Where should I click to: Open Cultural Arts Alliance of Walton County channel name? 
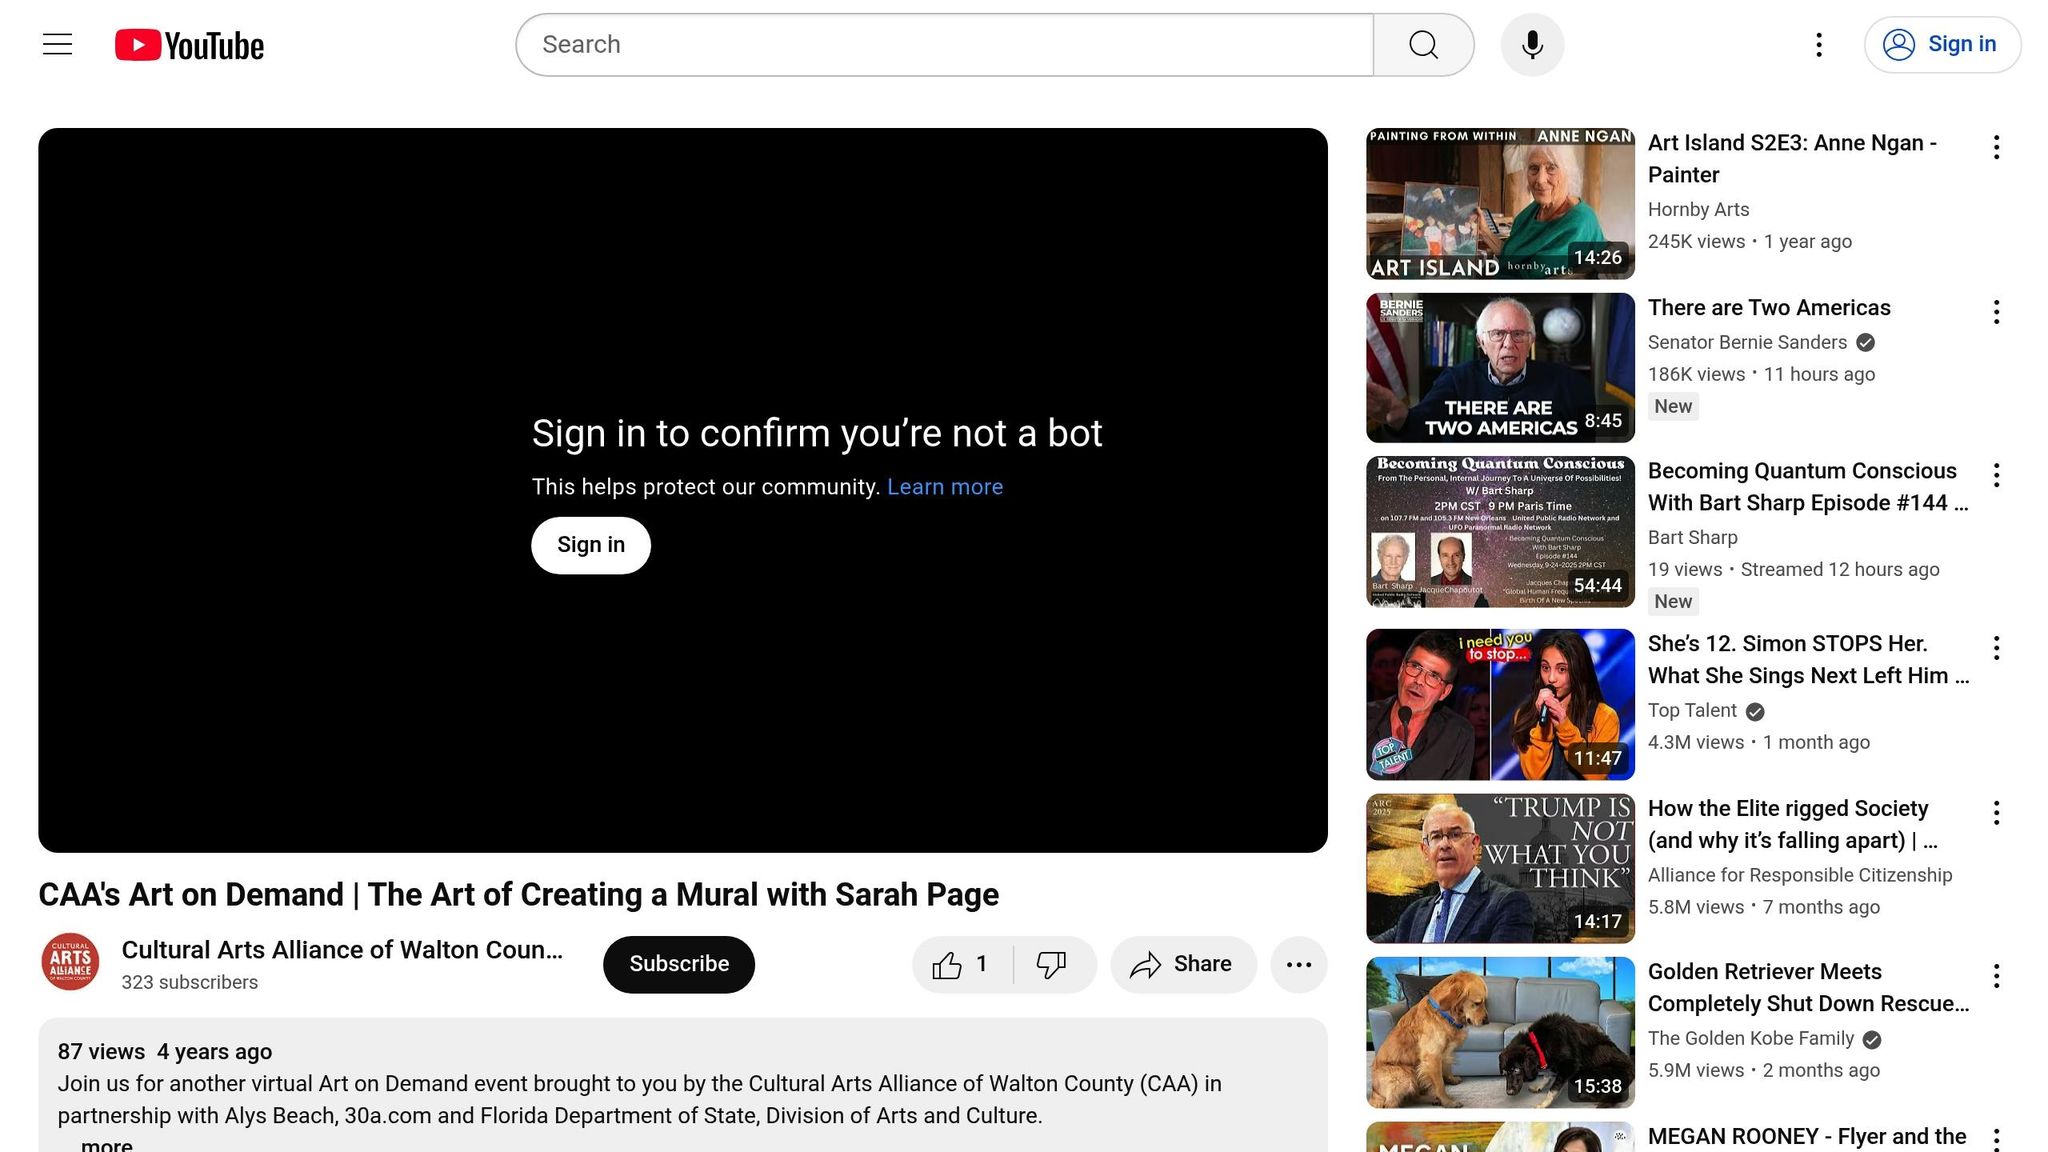tap(342, 950)
